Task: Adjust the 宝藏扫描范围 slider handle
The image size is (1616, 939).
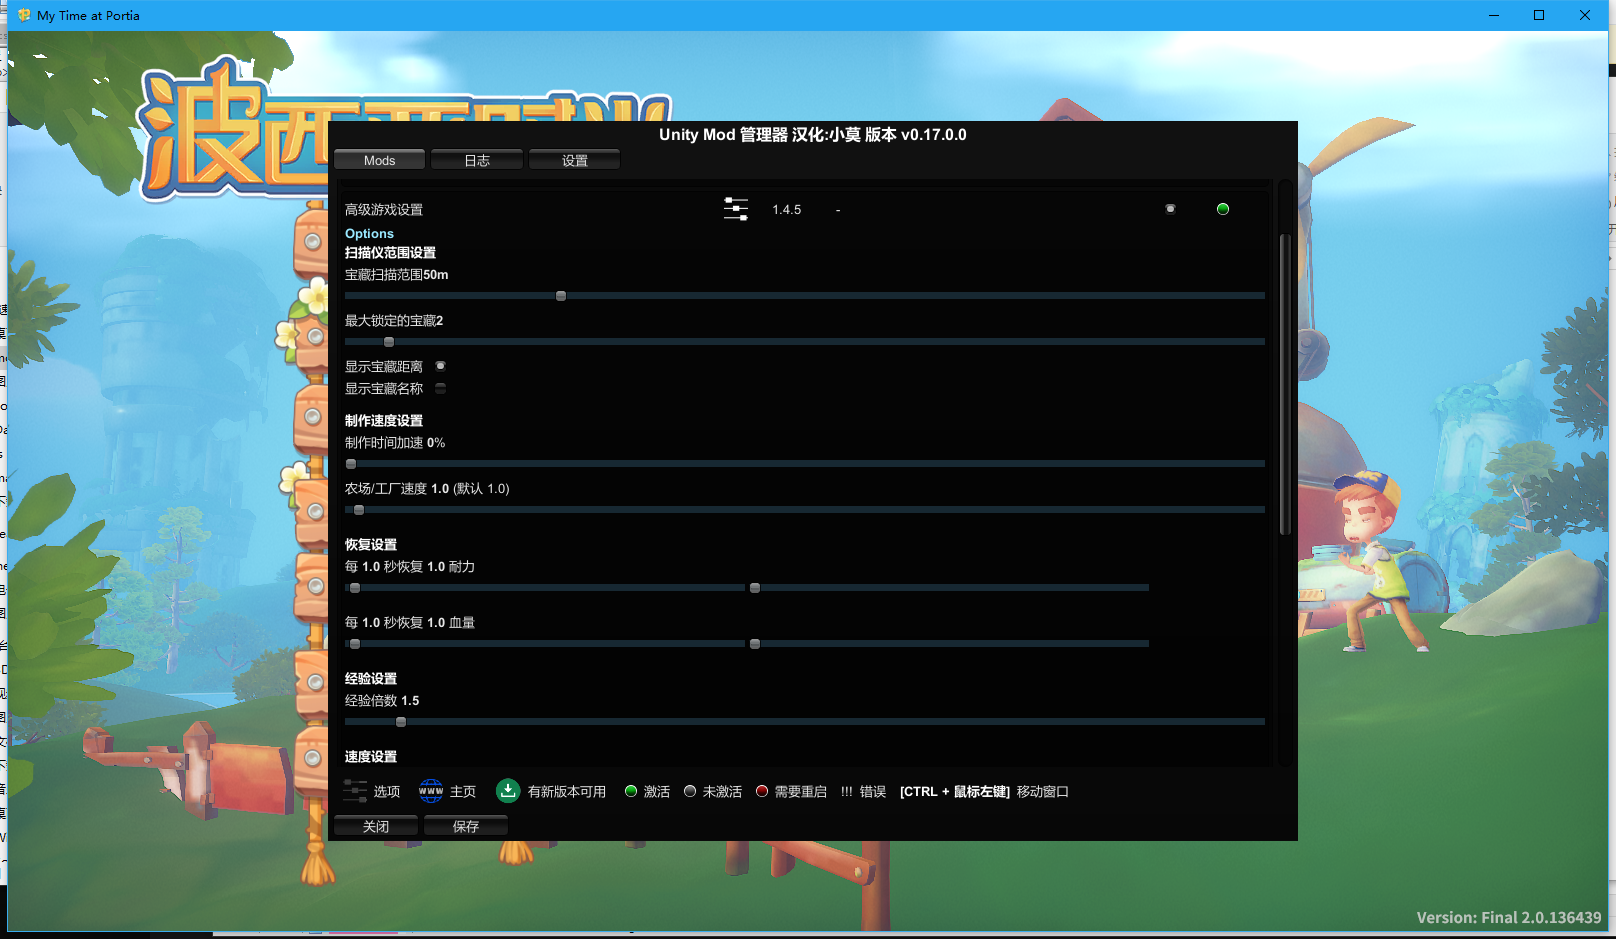Action: pos(561,296)
